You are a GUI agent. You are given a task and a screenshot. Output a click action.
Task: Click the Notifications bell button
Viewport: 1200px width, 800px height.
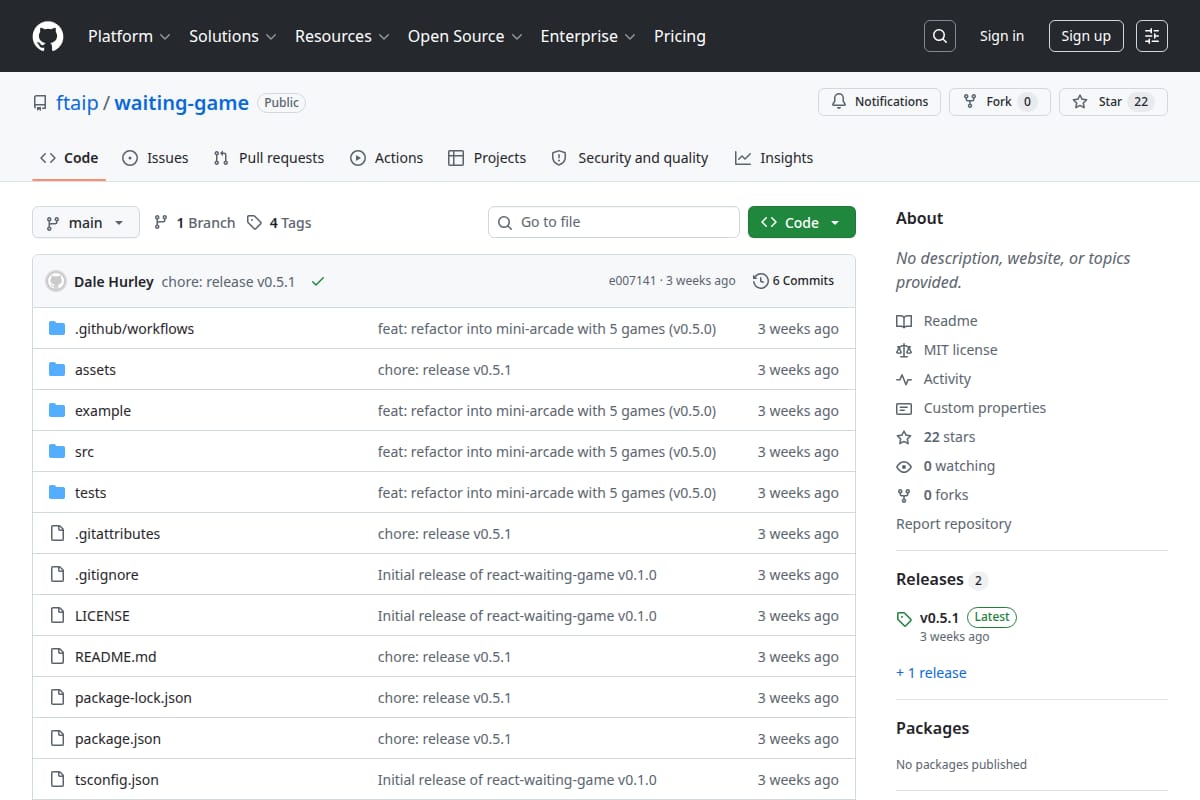pos(880,101)
